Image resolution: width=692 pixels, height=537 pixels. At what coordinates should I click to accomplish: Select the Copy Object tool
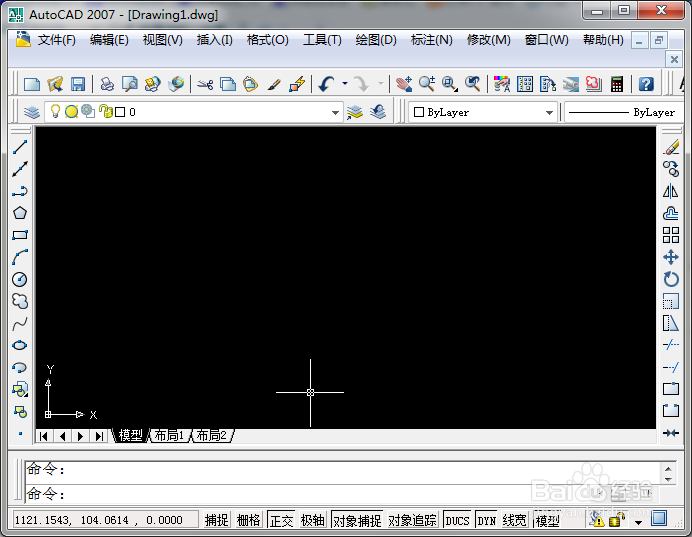coord(671,169)
